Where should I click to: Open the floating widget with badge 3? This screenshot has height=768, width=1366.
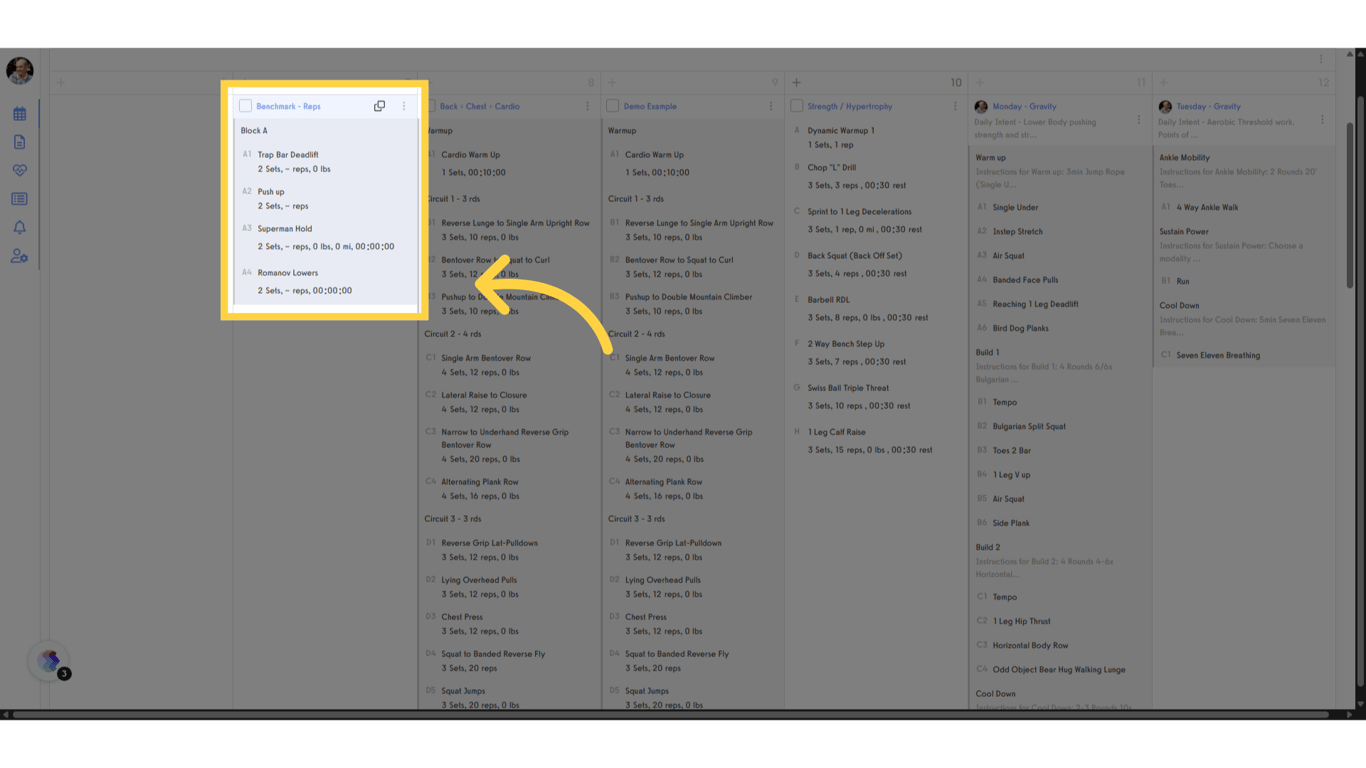tap(49, 661)
